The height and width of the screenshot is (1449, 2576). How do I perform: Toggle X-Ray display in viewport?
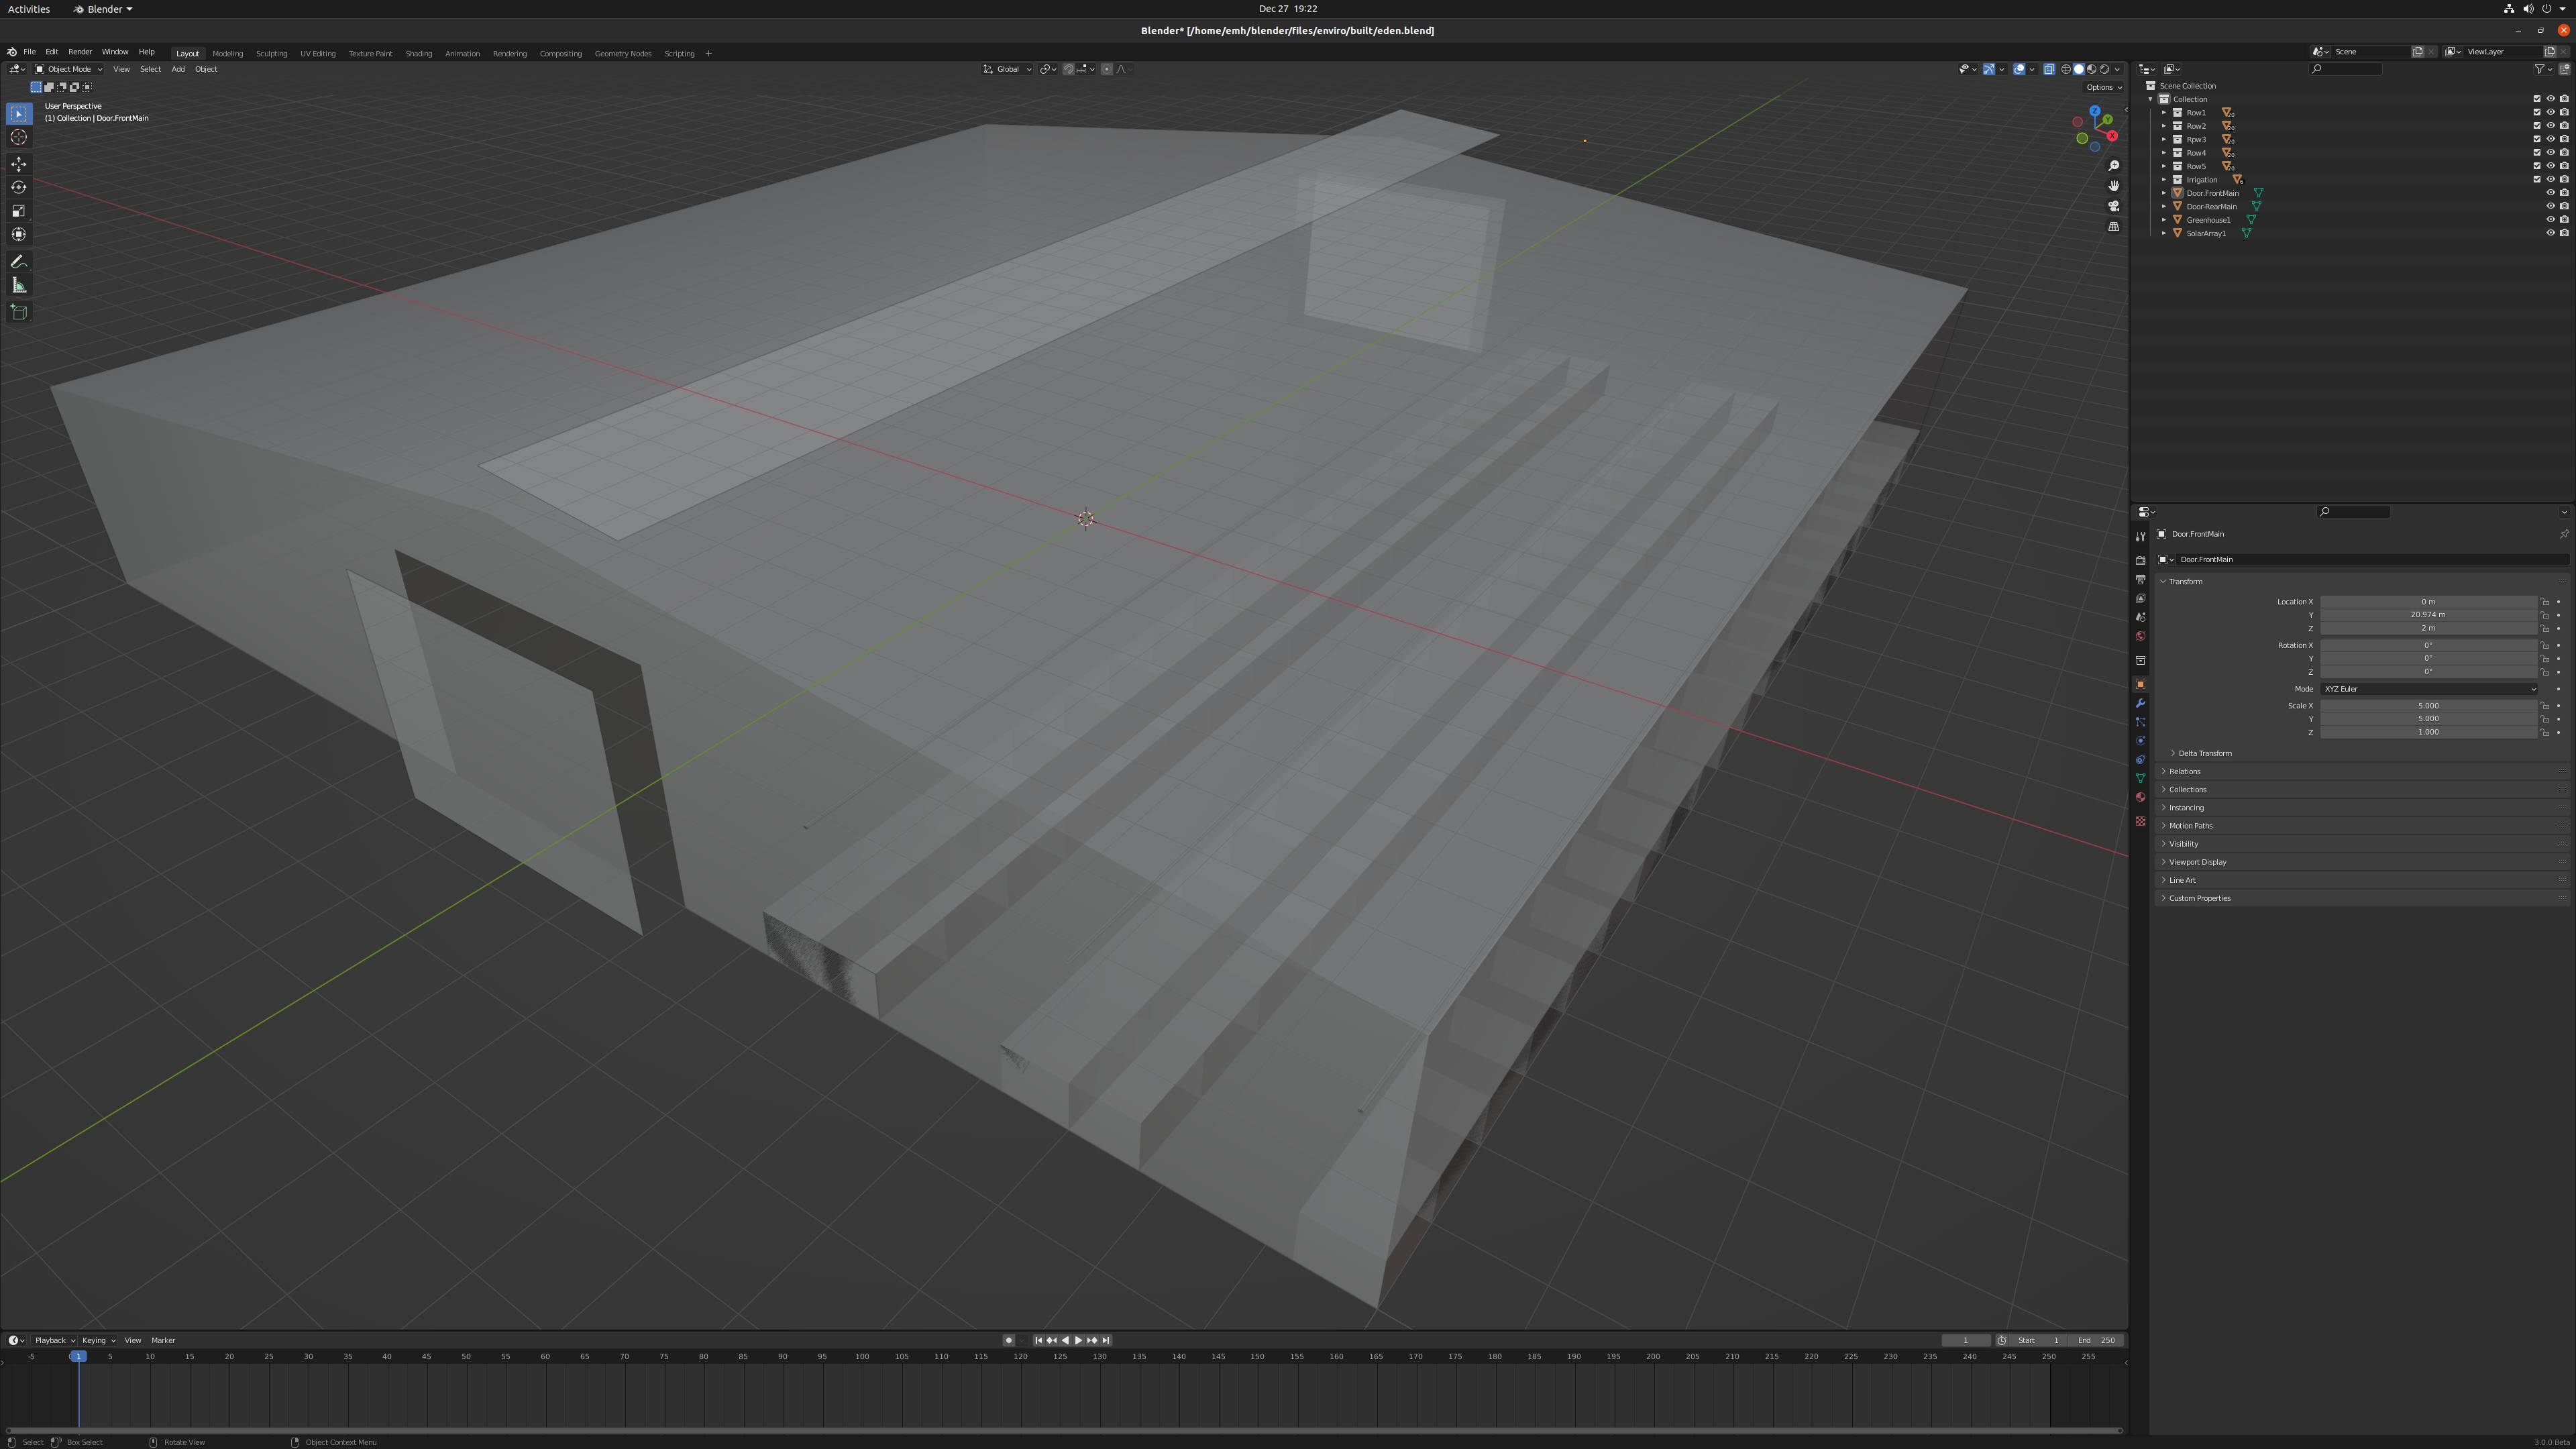tap(2049, 69)
